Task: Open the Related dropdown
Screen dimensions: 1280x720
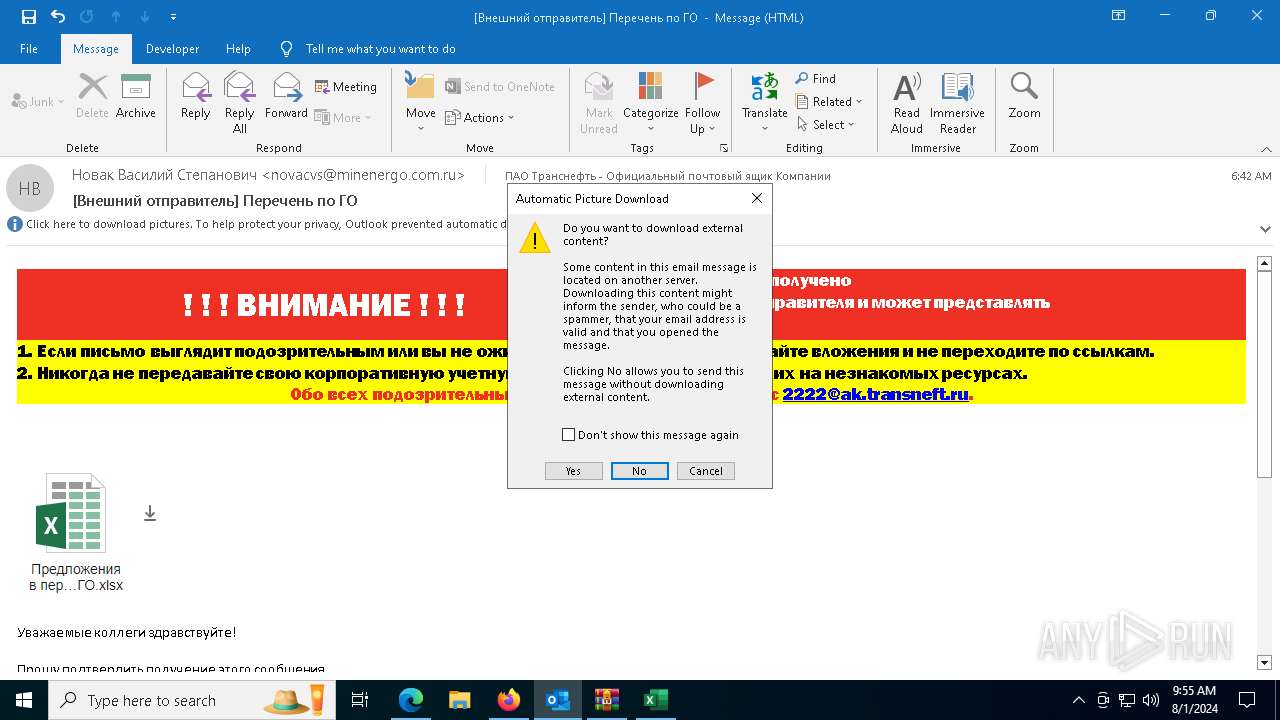Action: [829, 101]
